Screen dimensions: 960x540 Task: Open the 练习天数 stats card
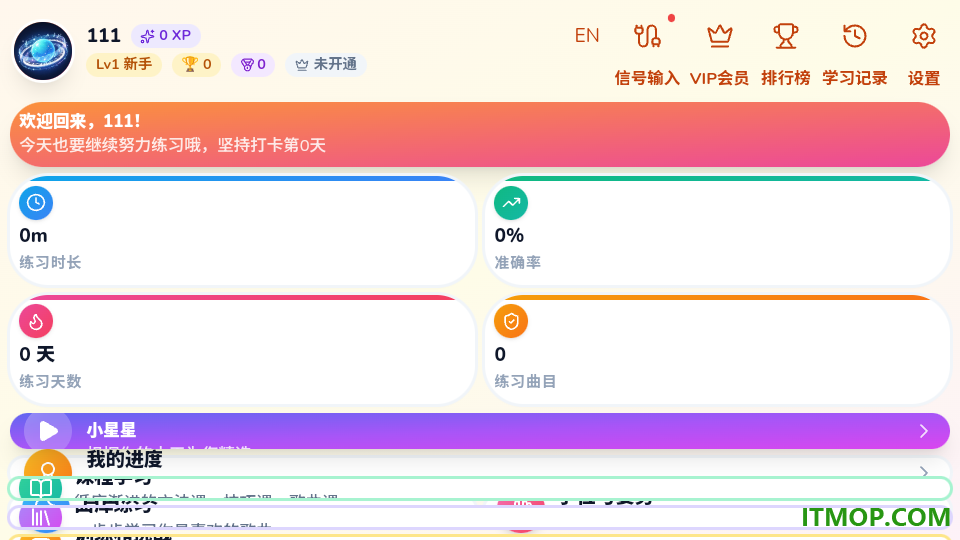242,350
